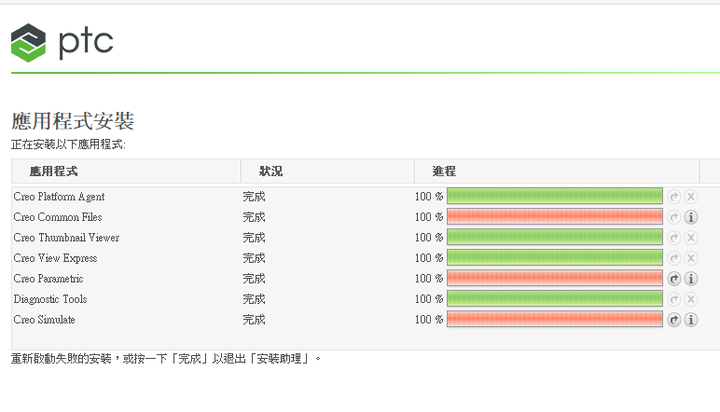The width and height of the screenshot is (720, 412).
Task: Retry Creo Common Files installation
Action: [674, 217]
